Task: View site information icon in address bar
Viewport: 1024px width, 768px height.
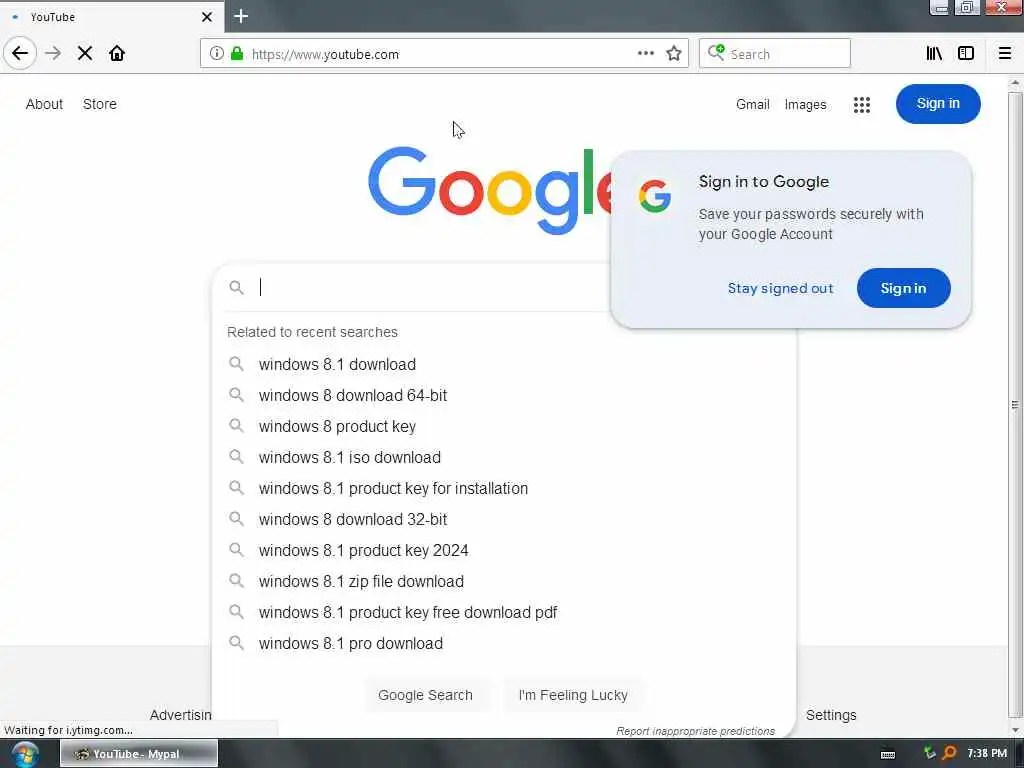Action: click(216, 54)
